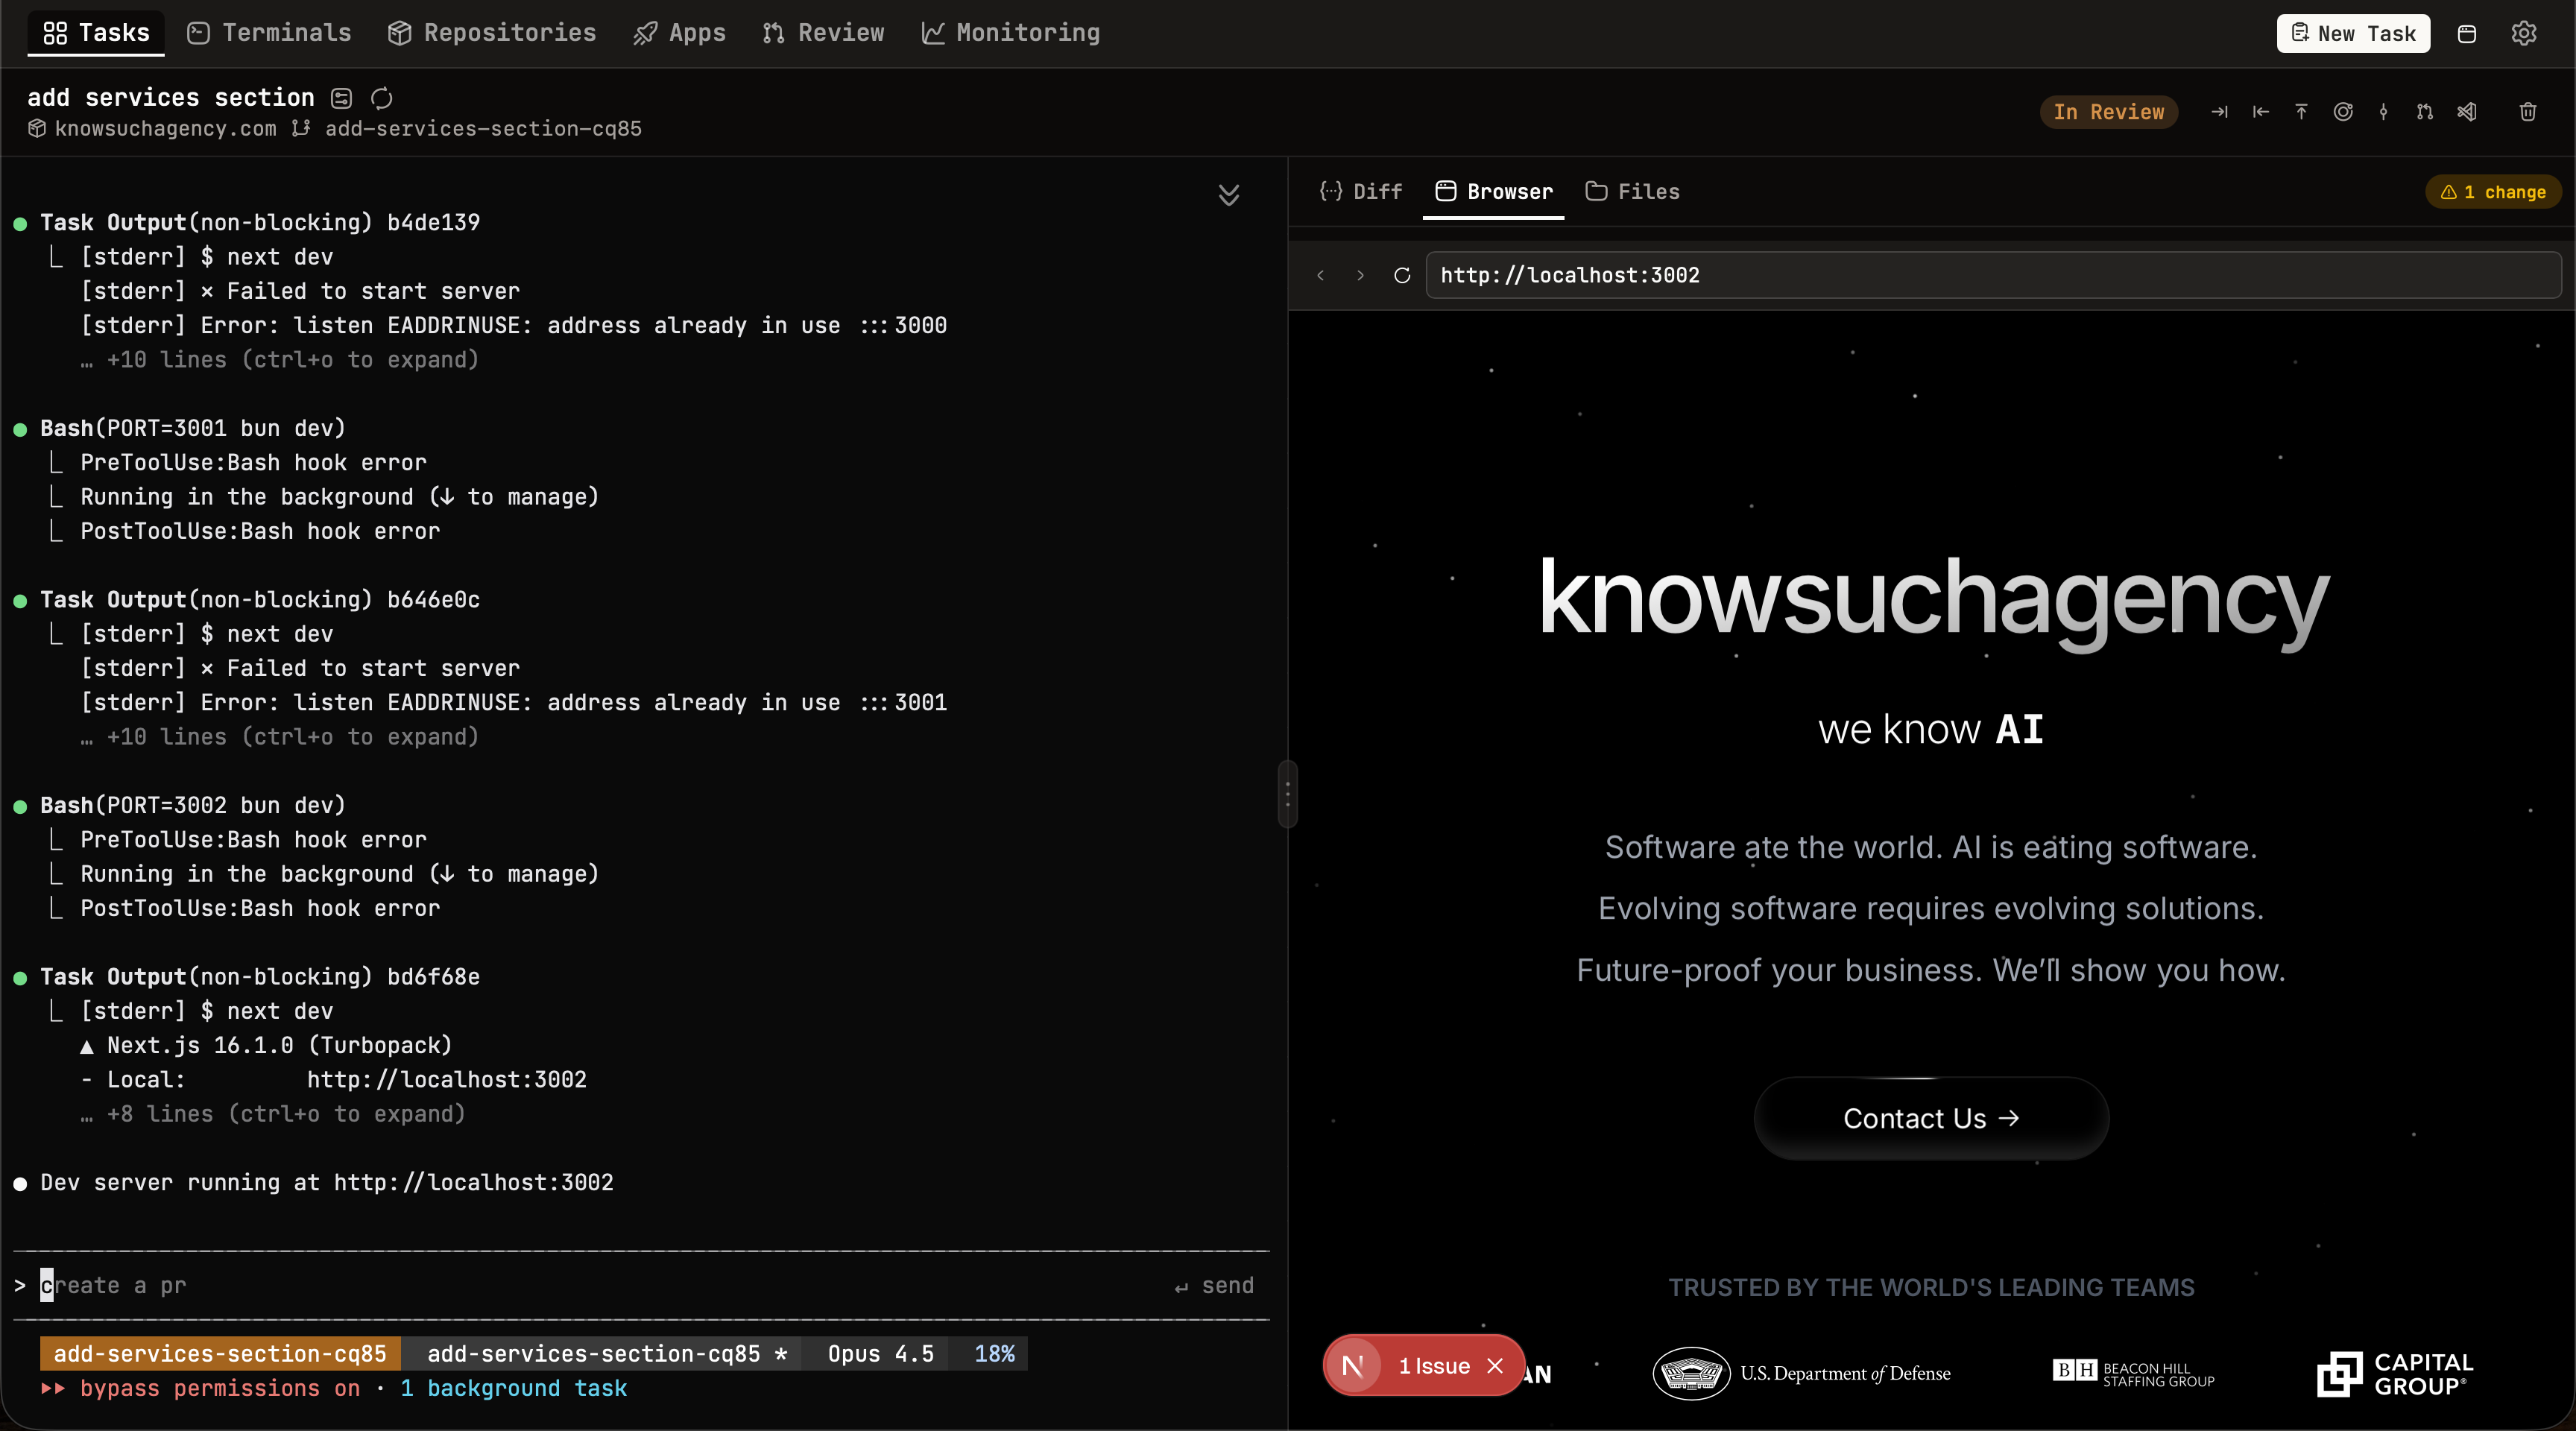Open the Review tab

pos(823,33)
